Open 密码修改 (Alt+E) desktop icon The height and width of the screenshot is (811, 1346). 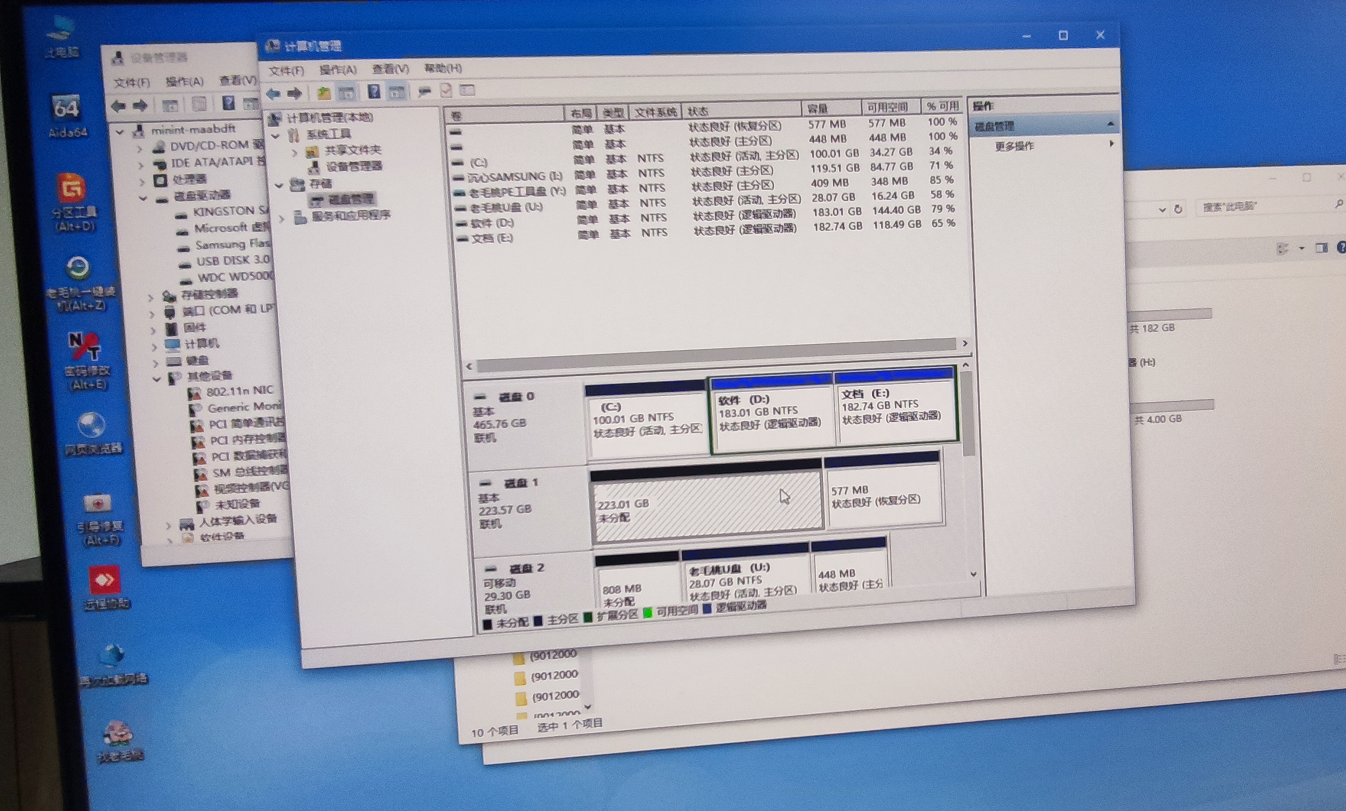(x=84, y=360)
